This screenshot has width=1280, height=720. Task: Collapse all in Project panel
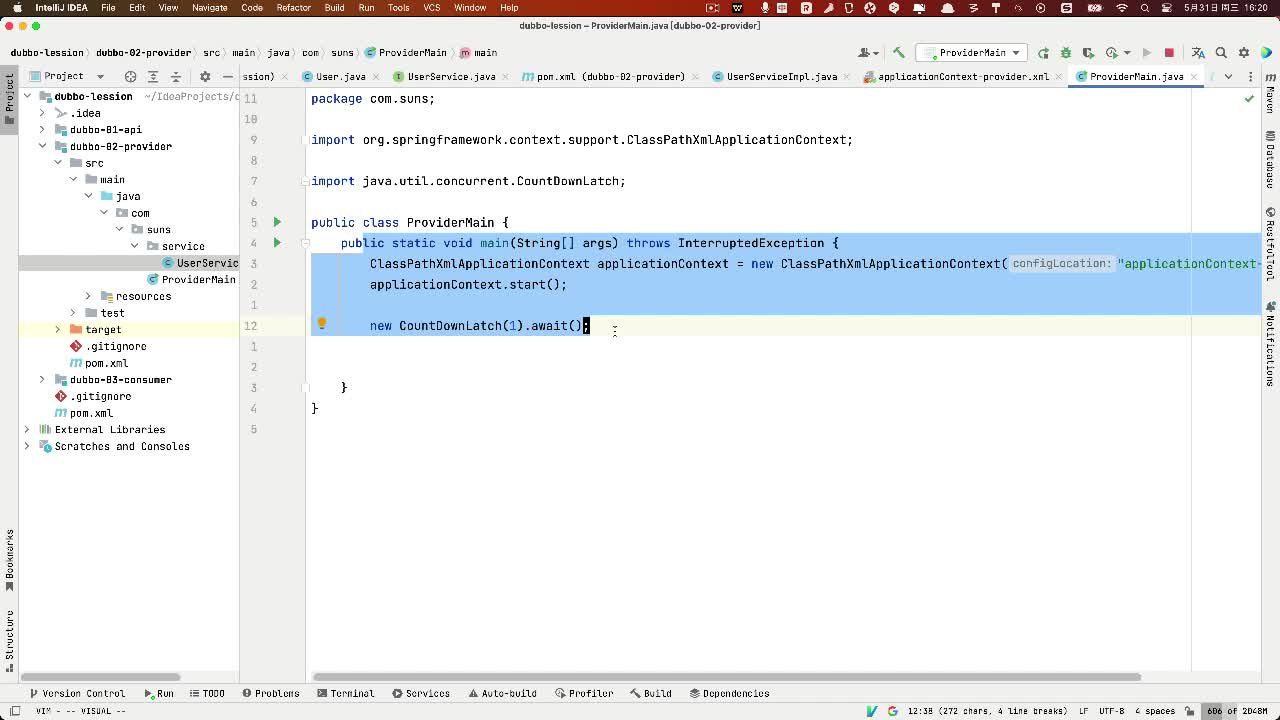pos(176,76)
